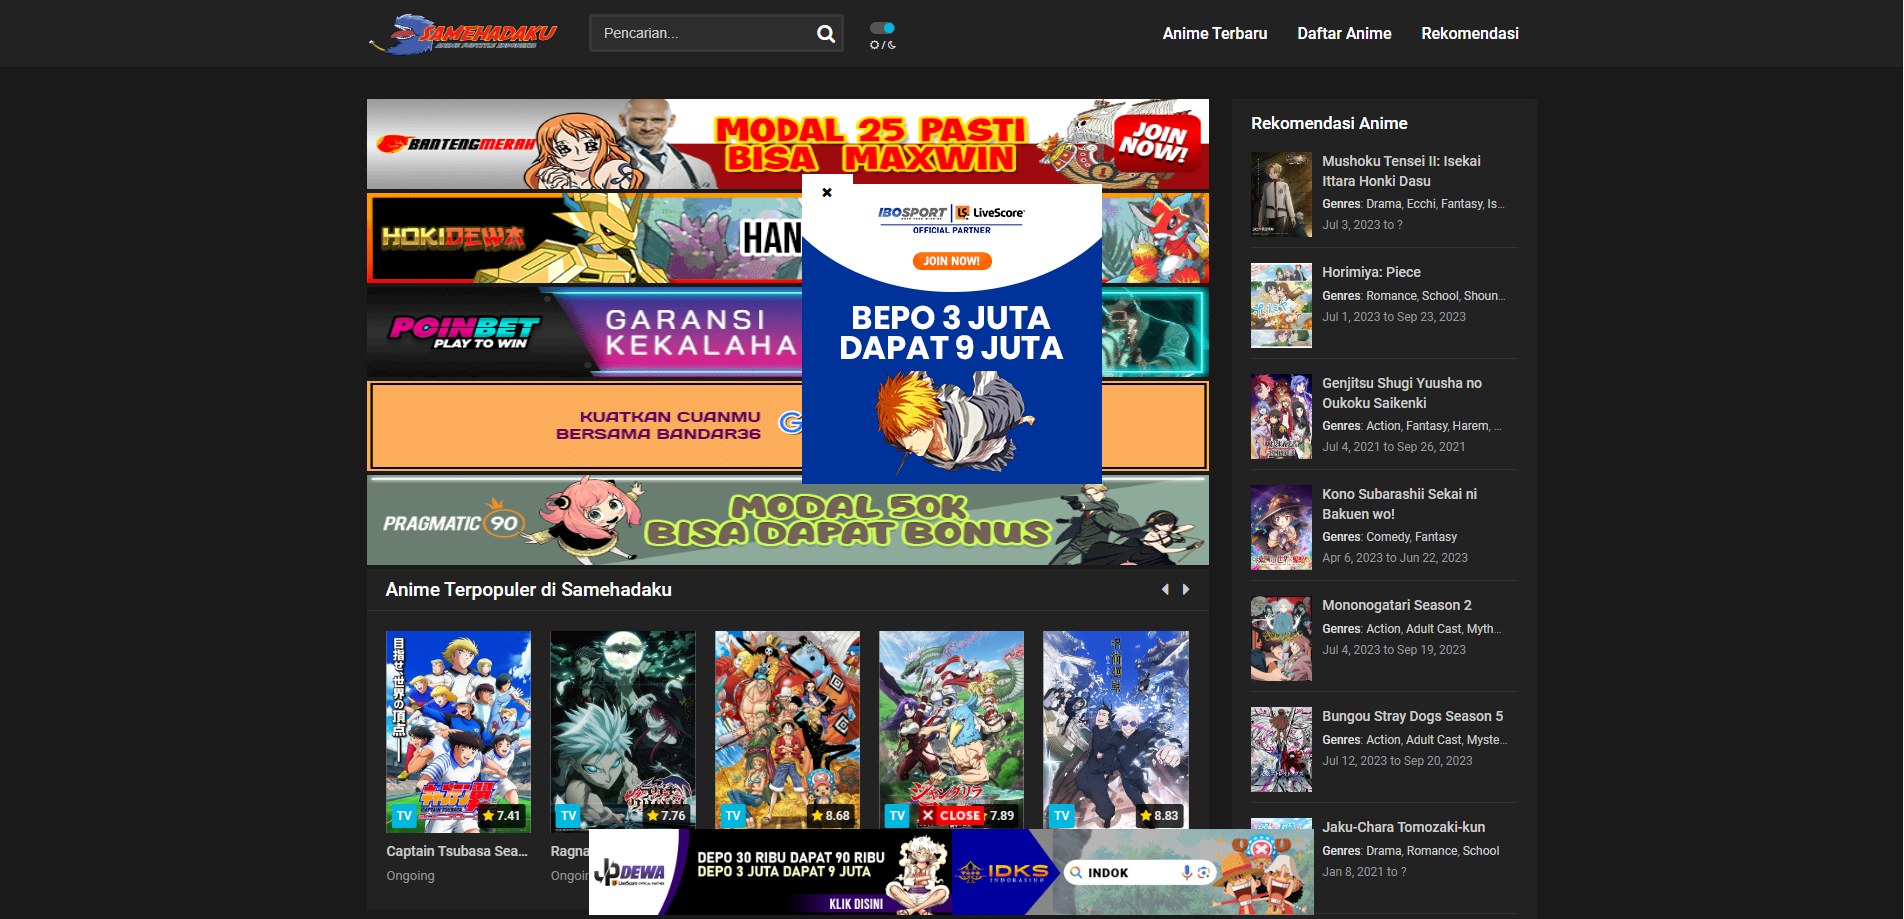Viewport: 1904px width, 919px height.
Task: Open the One Piece poster rated 8.68
Action: click(787, 731)
